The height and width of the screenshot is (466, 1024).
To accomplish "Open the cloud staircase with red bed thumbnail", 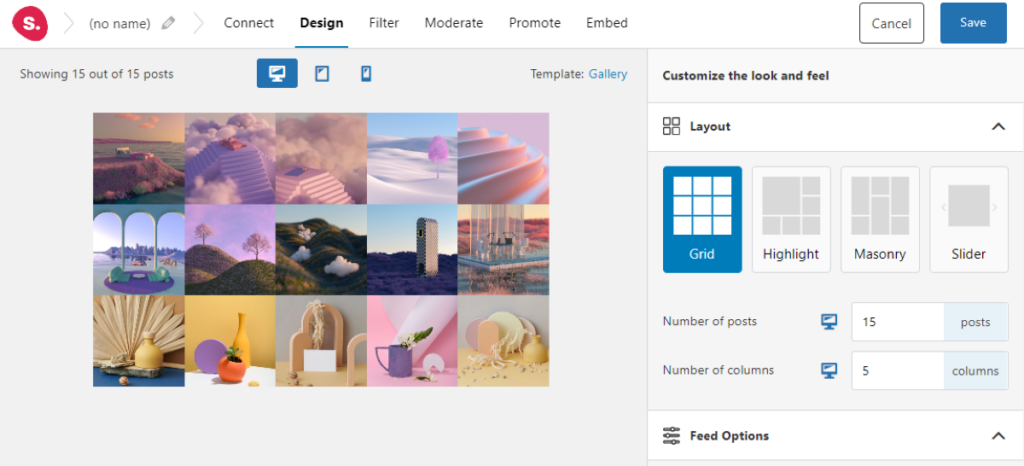I will [230, 159].
